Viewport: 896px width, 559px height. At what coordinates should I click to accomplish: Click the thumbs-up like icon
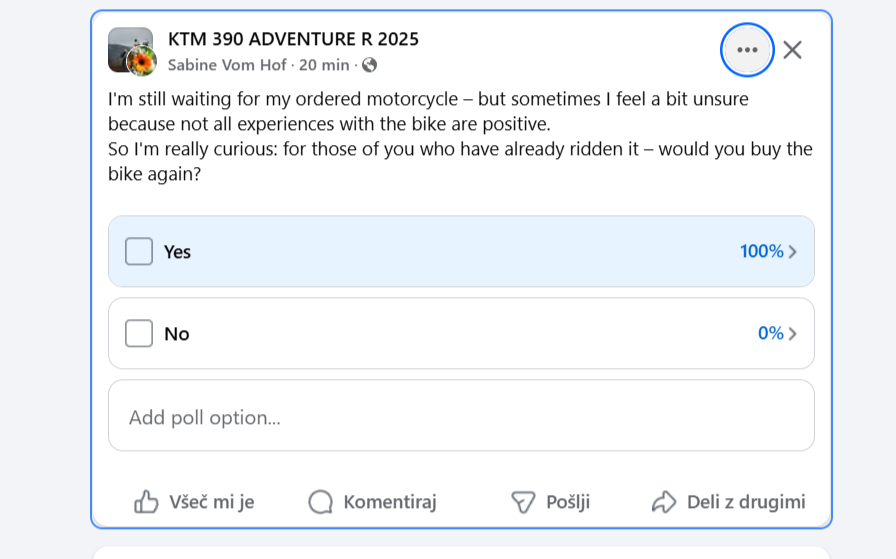[x=146, y=502]
